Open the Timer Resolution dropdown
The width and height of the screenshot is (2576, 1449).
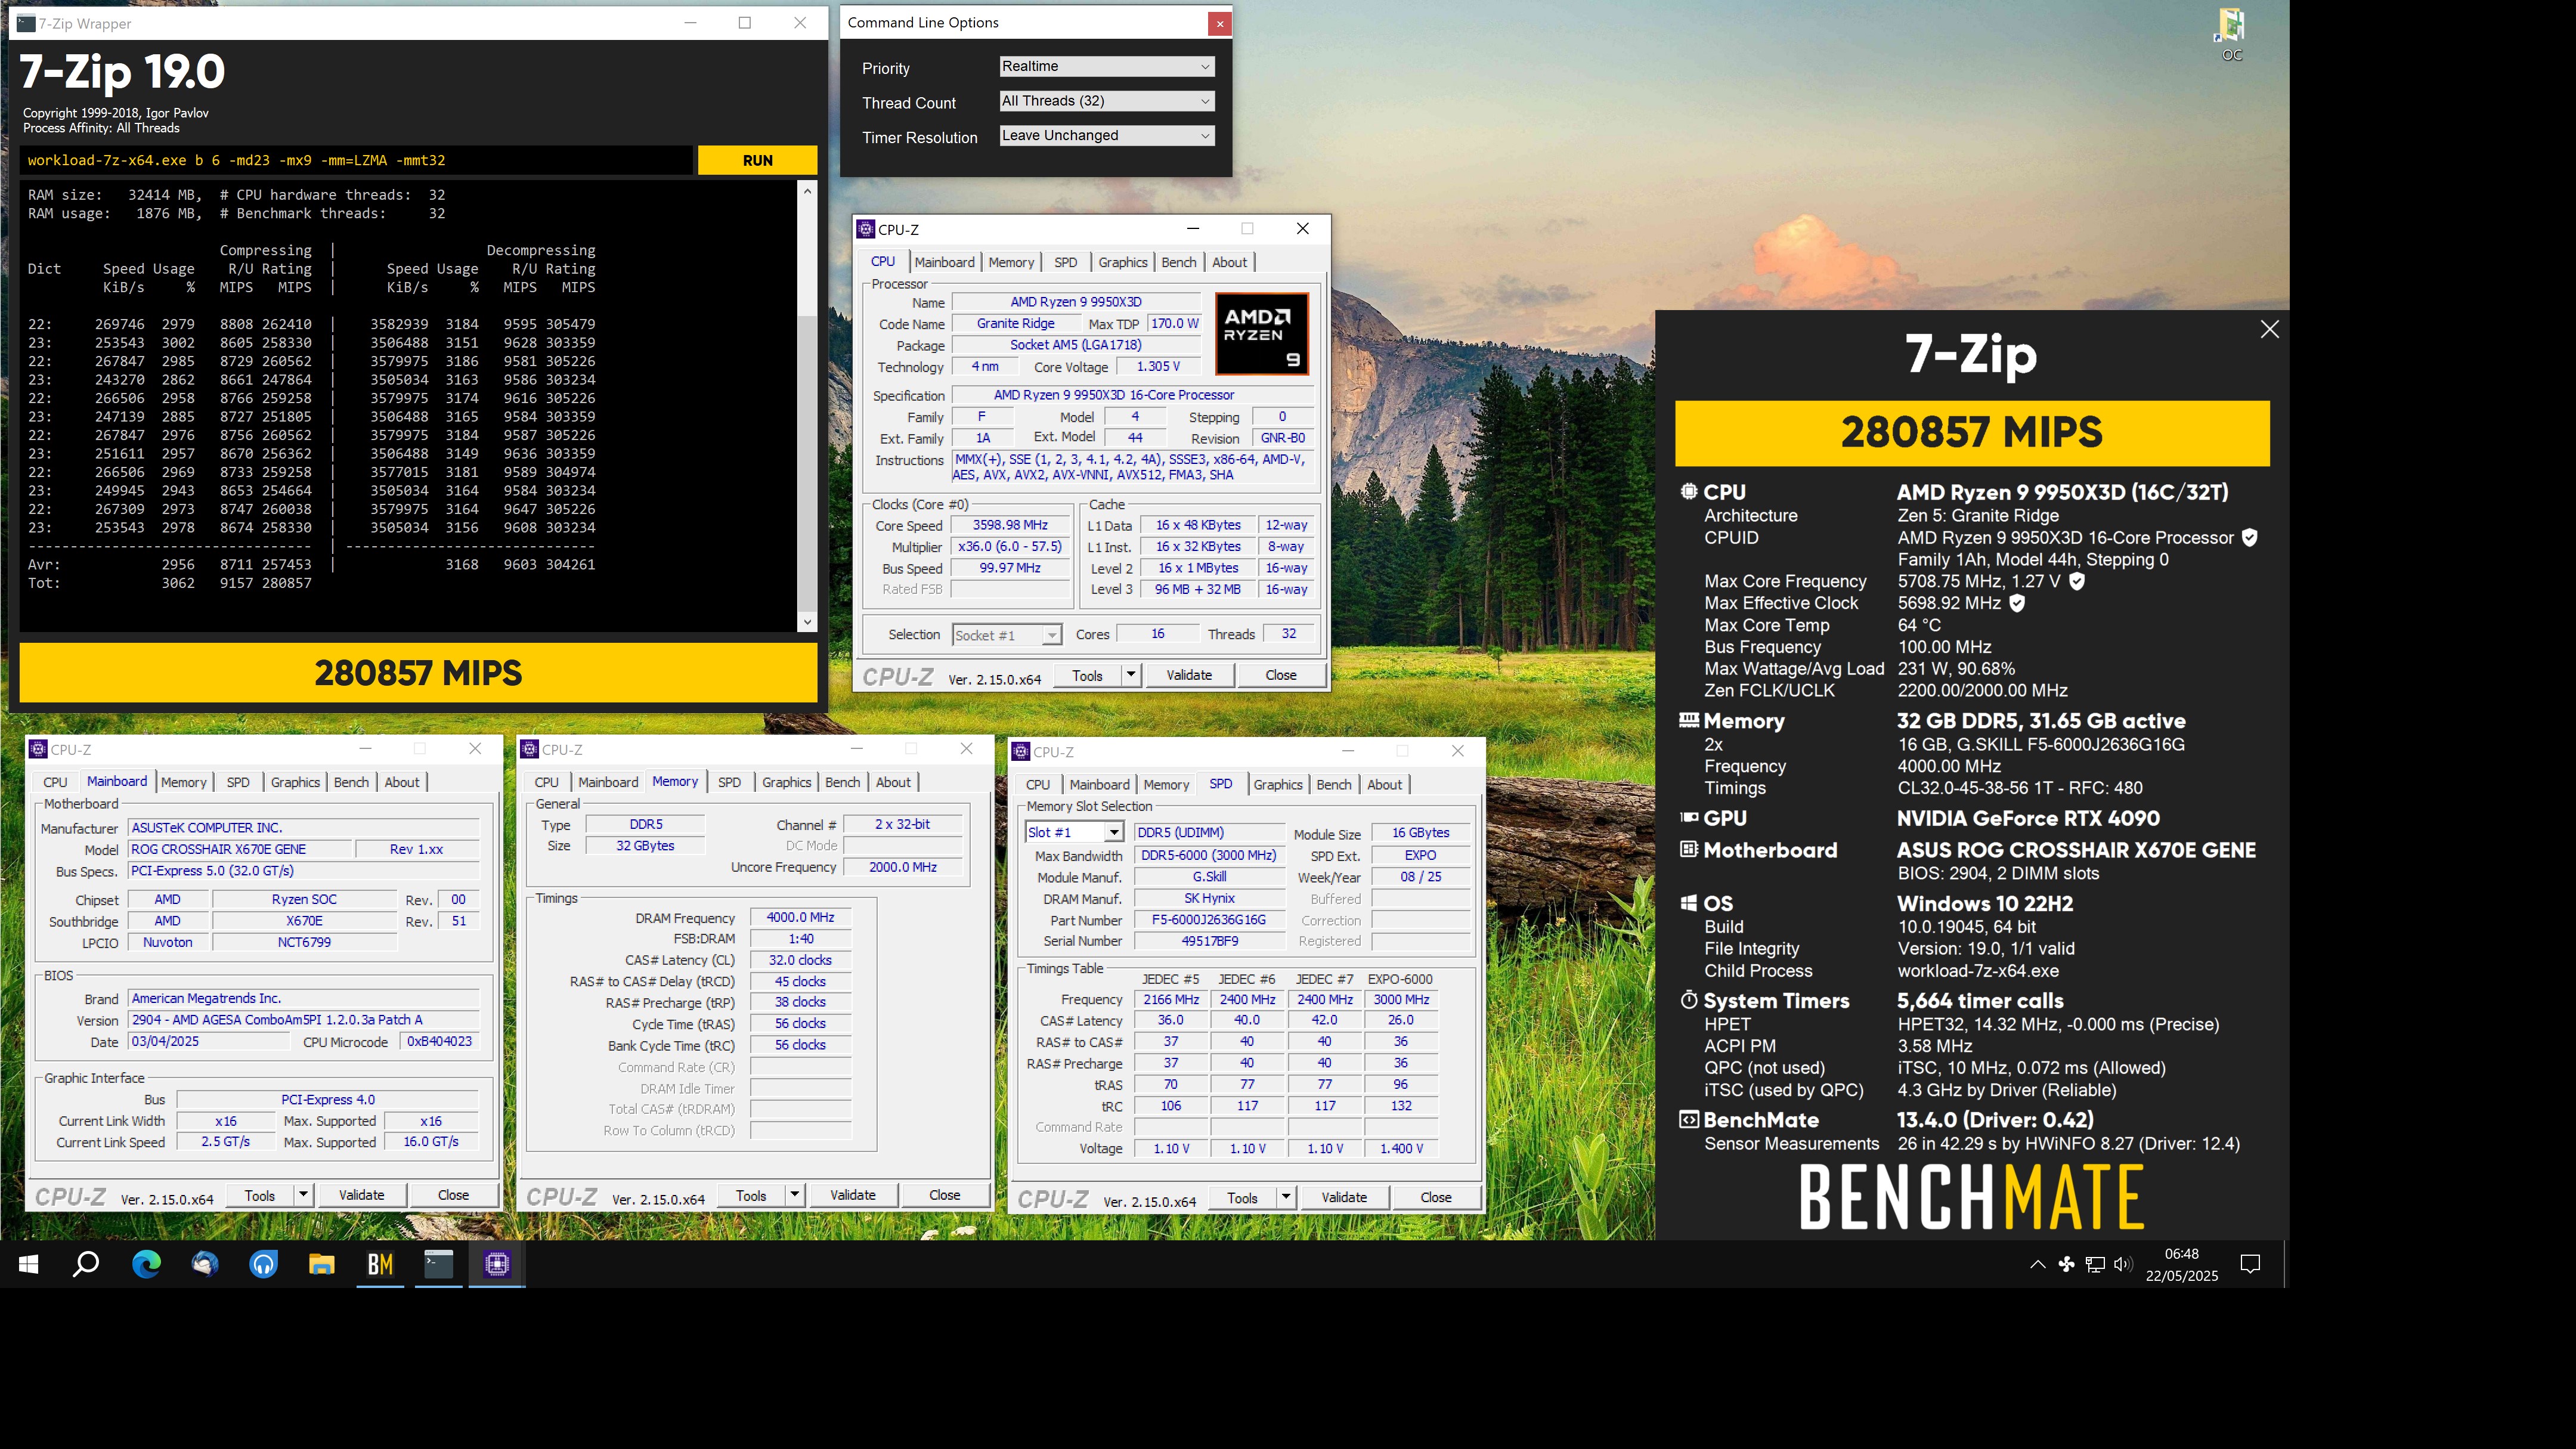click(1107, 136)
